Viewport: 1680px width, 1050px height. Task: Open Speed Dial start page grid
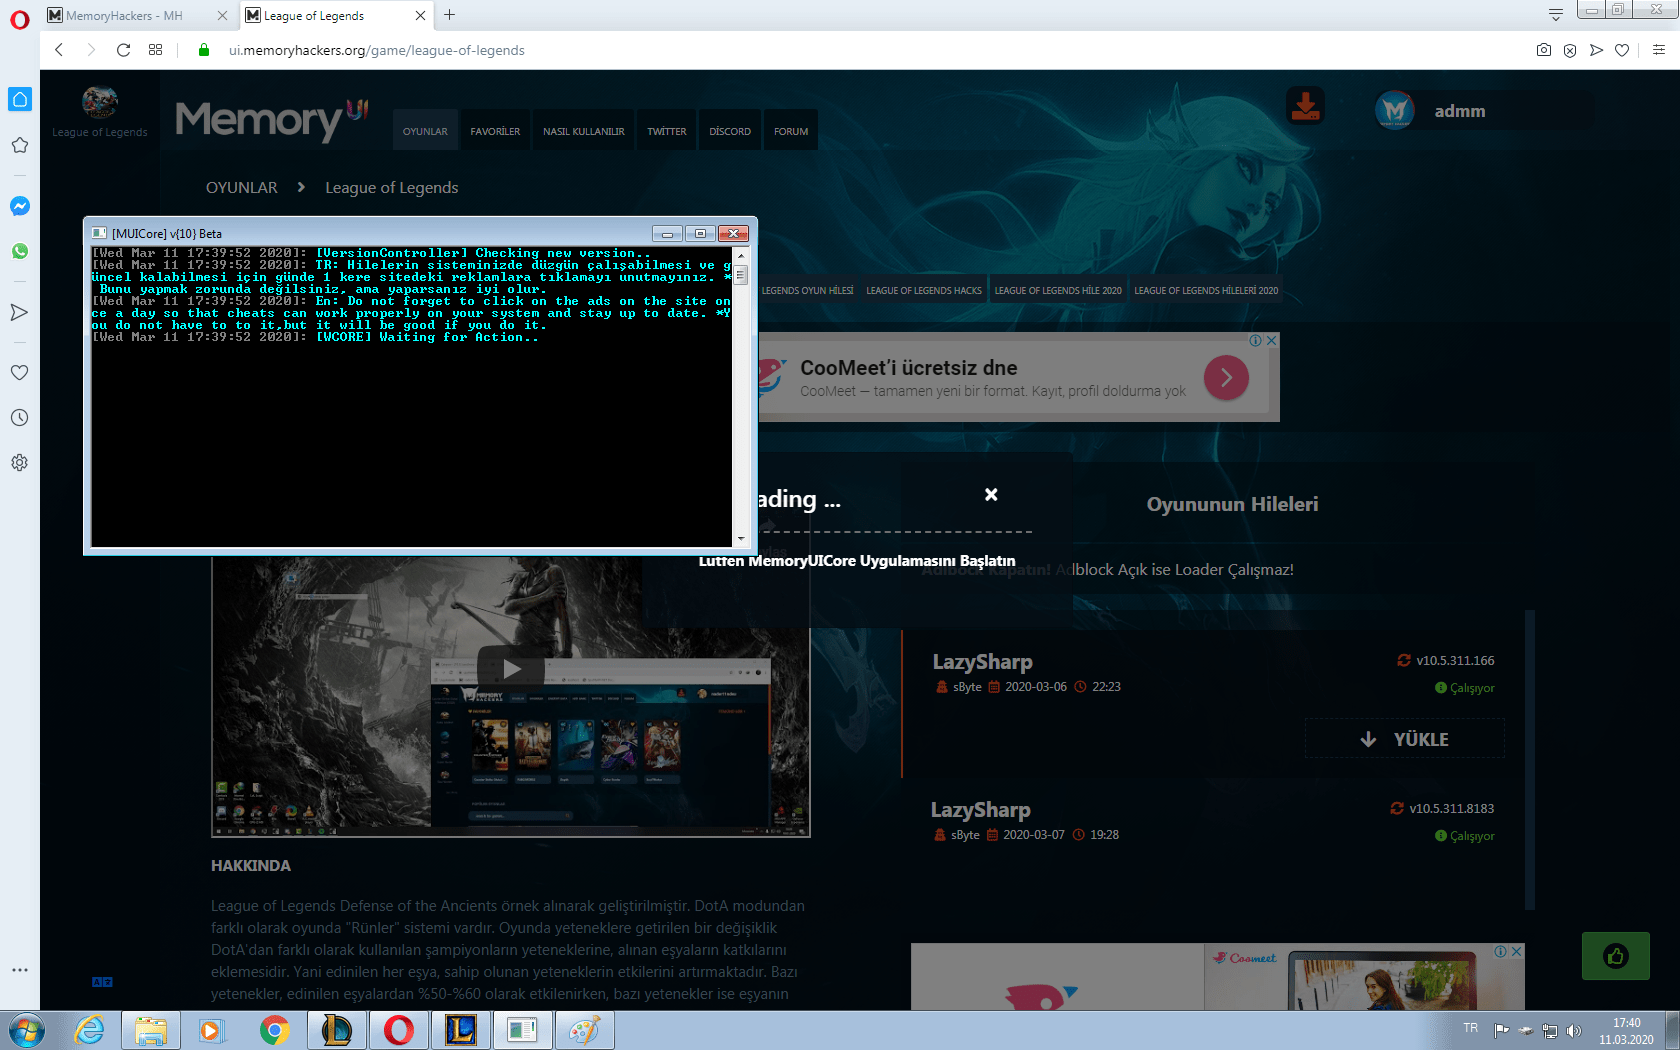point(155,50)
